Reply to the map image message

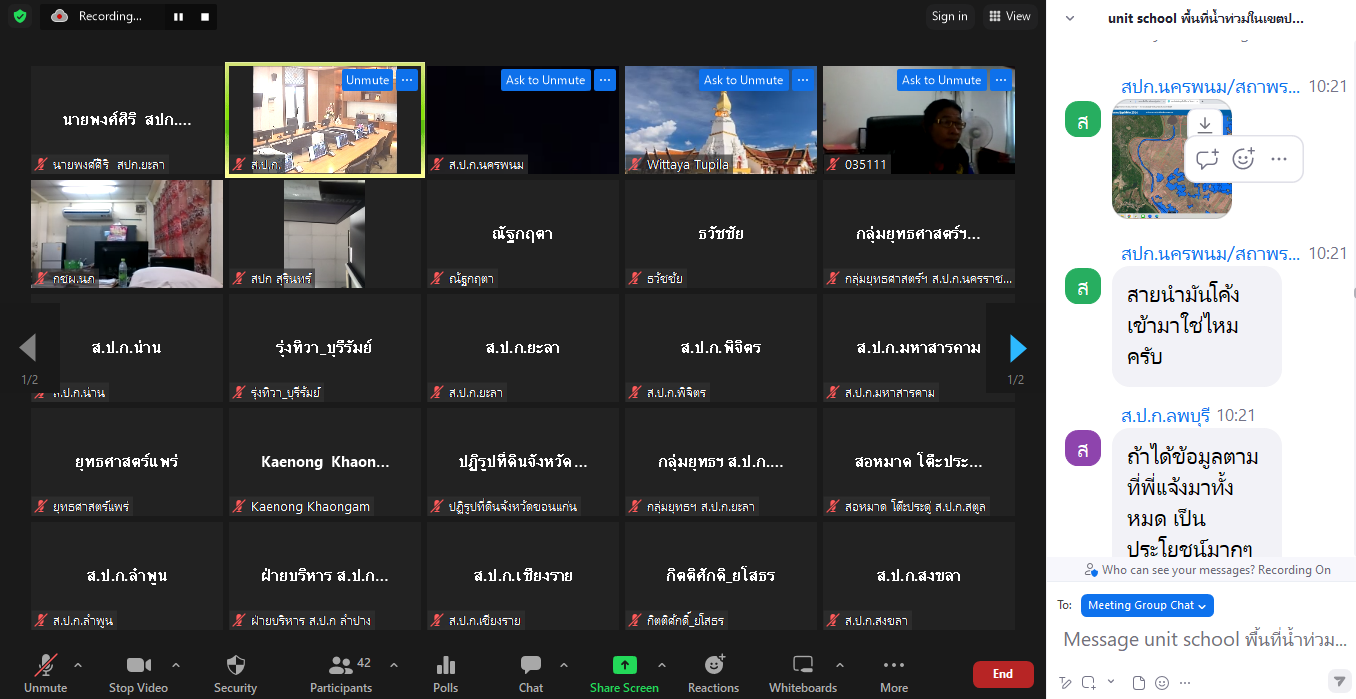(1207, 159)
